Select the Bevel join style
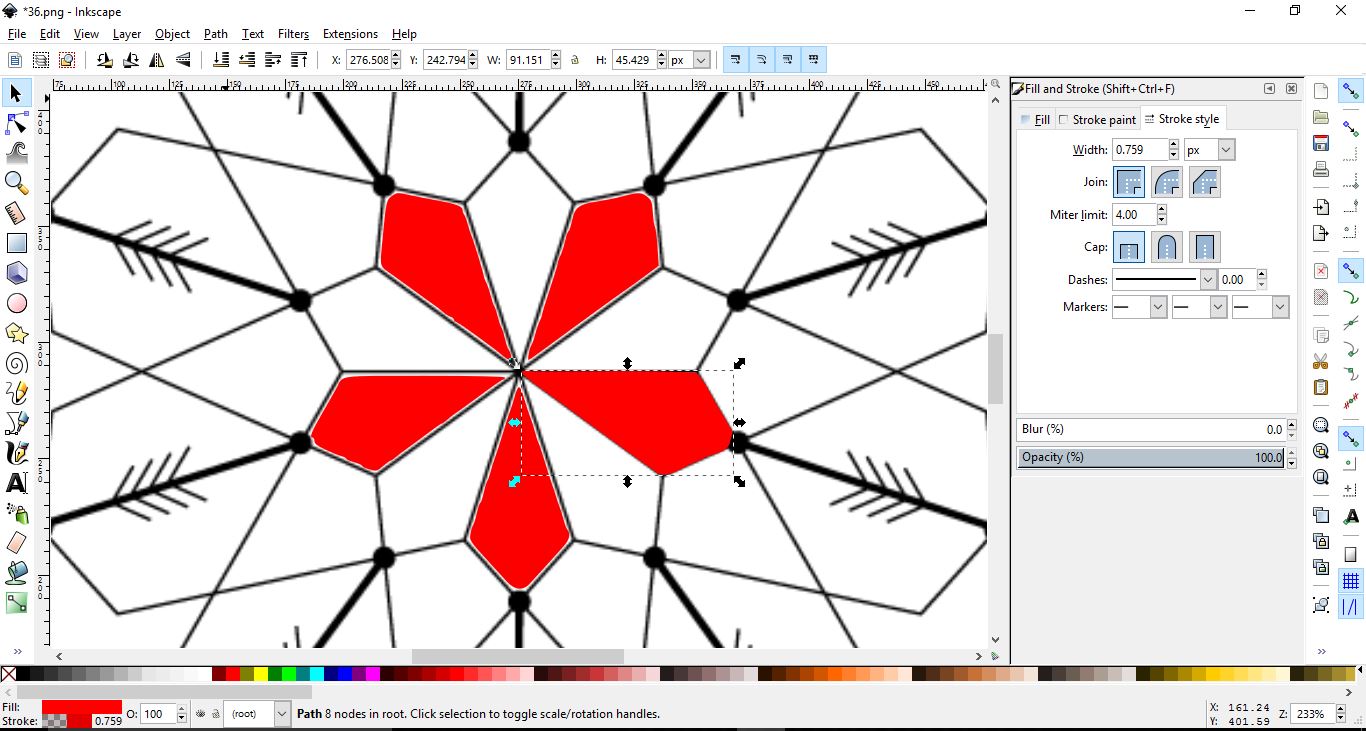Image resolution: width=1366 pixels, height=731 pixels. [1205, 182]
